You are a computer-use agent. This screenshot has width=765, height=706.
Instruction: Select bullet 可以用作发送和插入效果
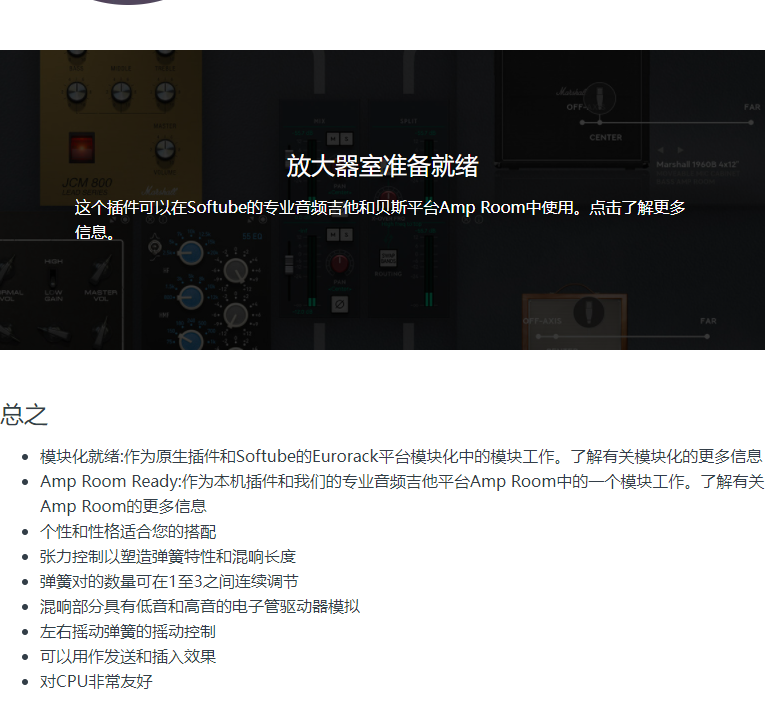(x=128, y=657)
